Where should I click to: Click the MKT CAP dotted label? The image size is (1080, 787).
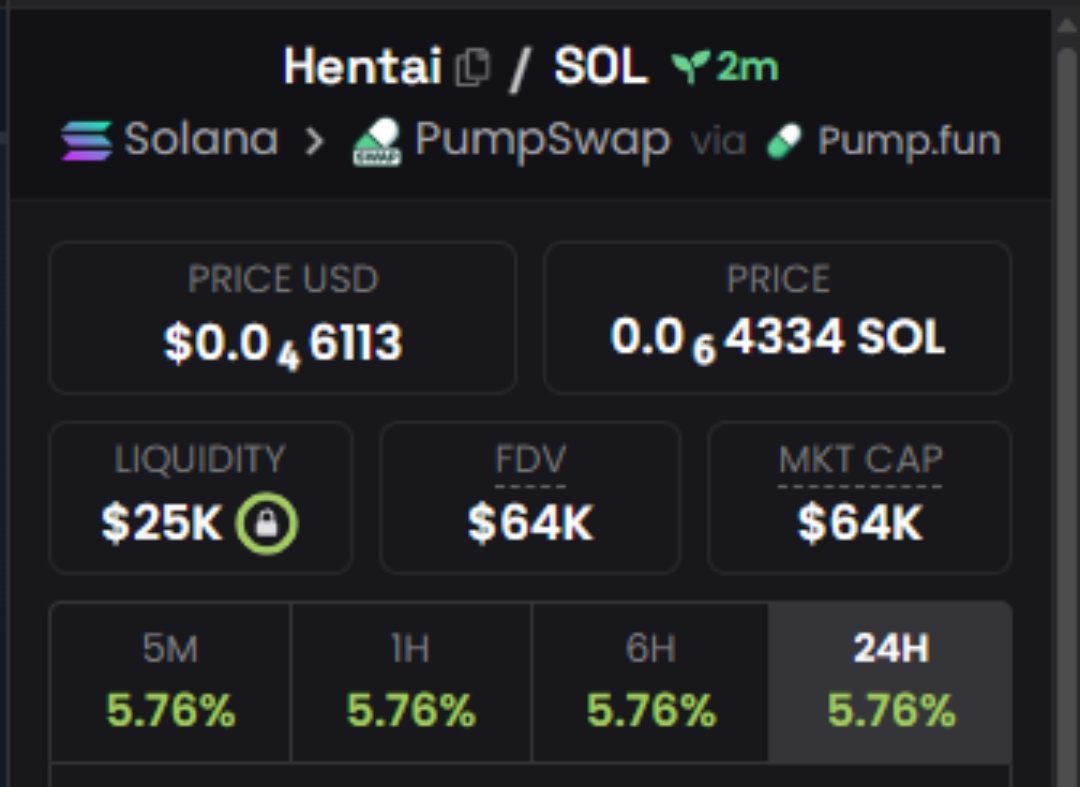(860, 459)
